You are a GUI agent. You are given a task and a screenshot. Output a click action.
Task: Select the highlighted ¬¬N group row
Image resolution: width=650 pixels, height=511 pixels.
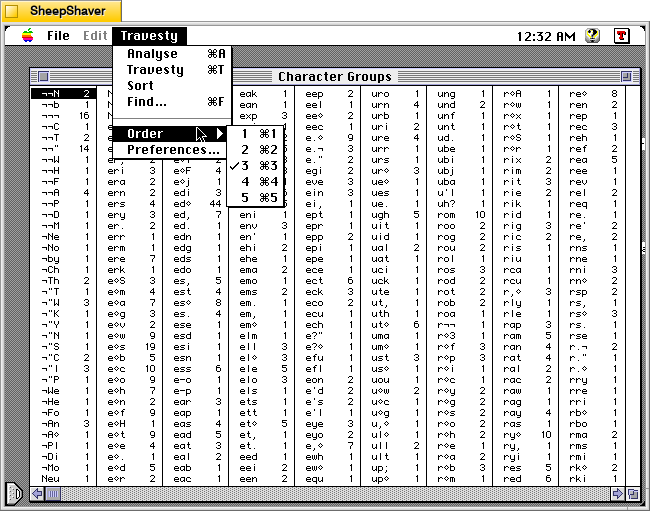point(63,94)
